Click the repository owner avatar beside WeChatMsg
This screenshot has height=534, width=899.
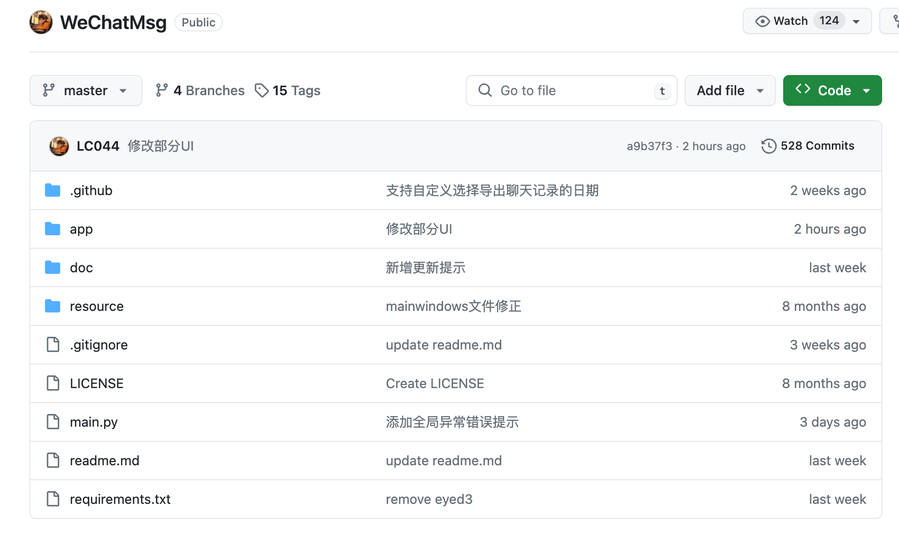41,22
